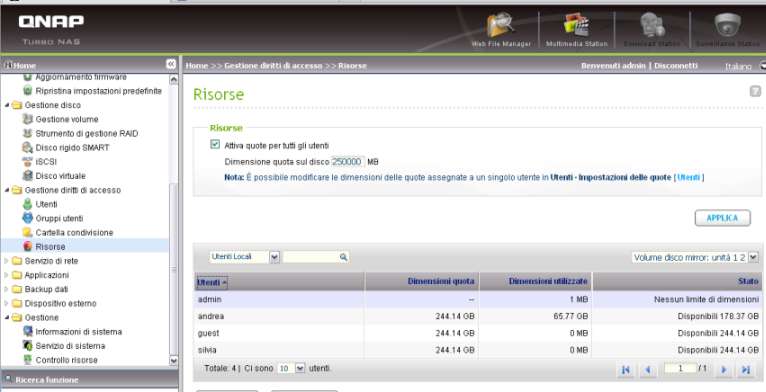Toggle 'Attiva quote per tutti gli utenti' checkbox
The width and height of the screenshot is (766, 392).
pyautogui.click(x=215, y=144)
